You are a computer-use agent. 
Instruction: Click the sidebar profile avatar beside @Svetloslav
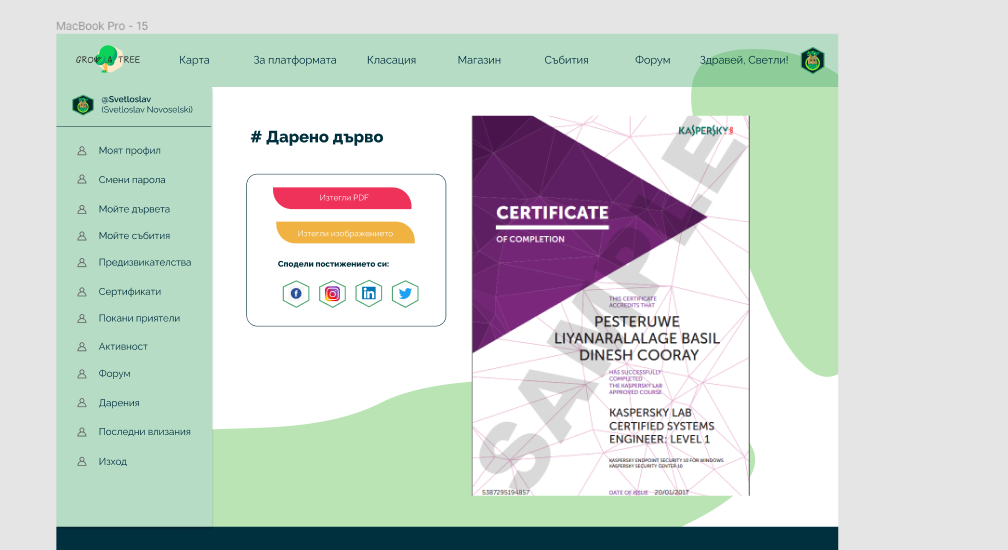[83, 105]
